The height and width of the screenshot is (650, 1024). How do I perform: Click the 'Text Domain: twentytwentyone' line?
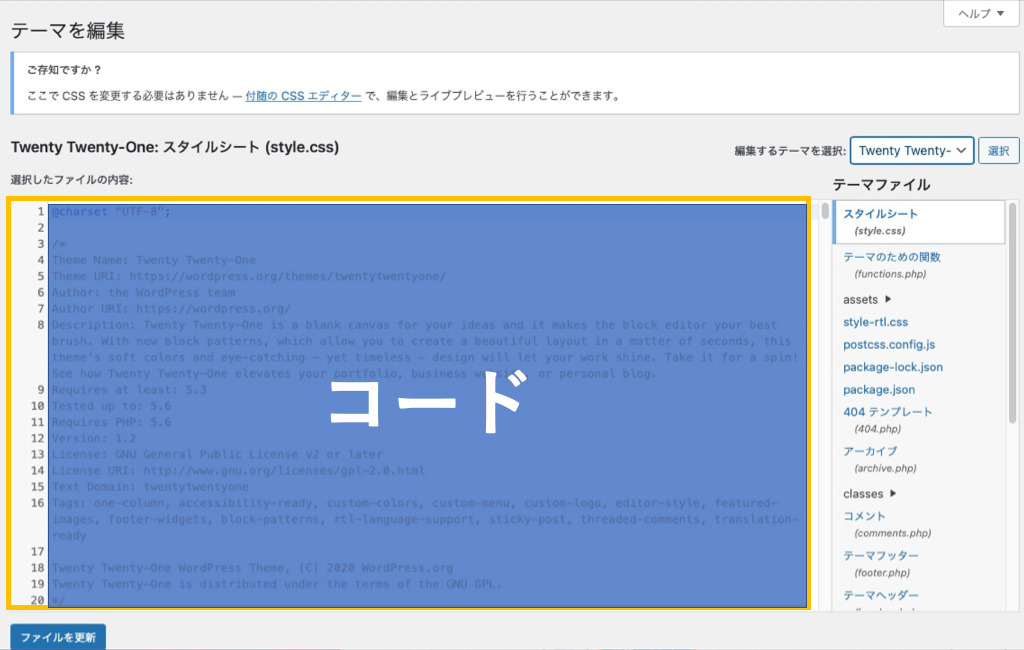[150, 487]
